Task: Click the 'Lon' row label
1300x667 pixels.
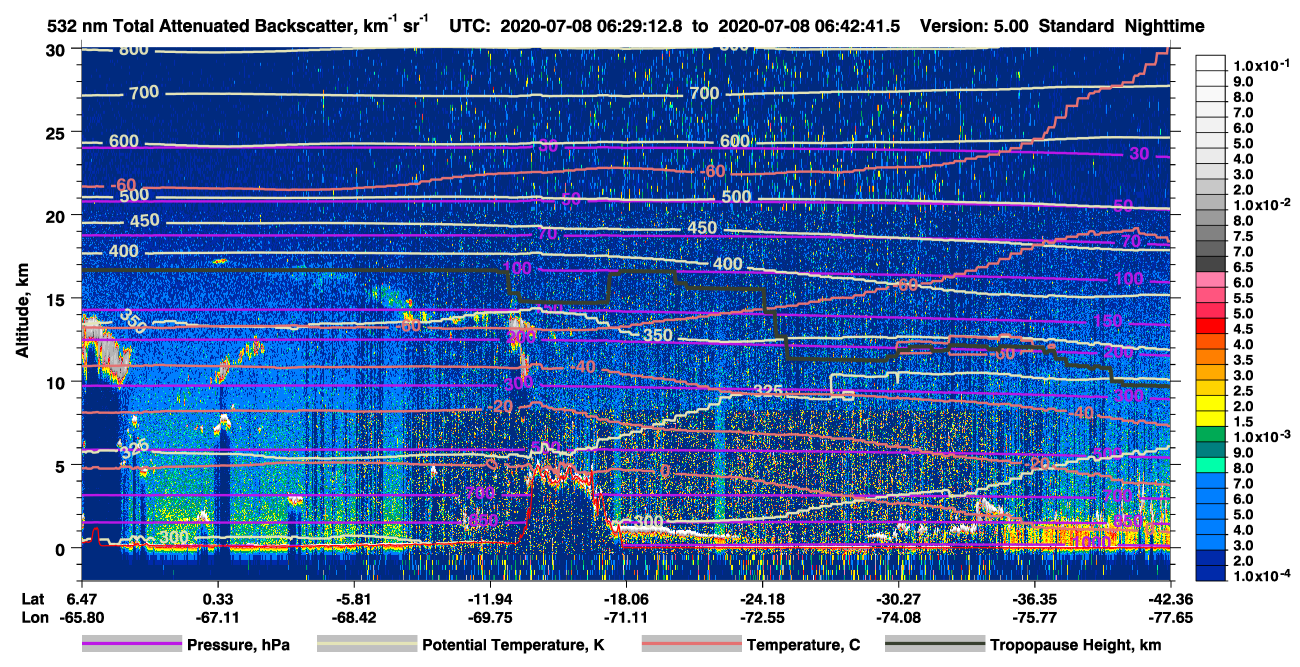Action: tap(33, 618)
